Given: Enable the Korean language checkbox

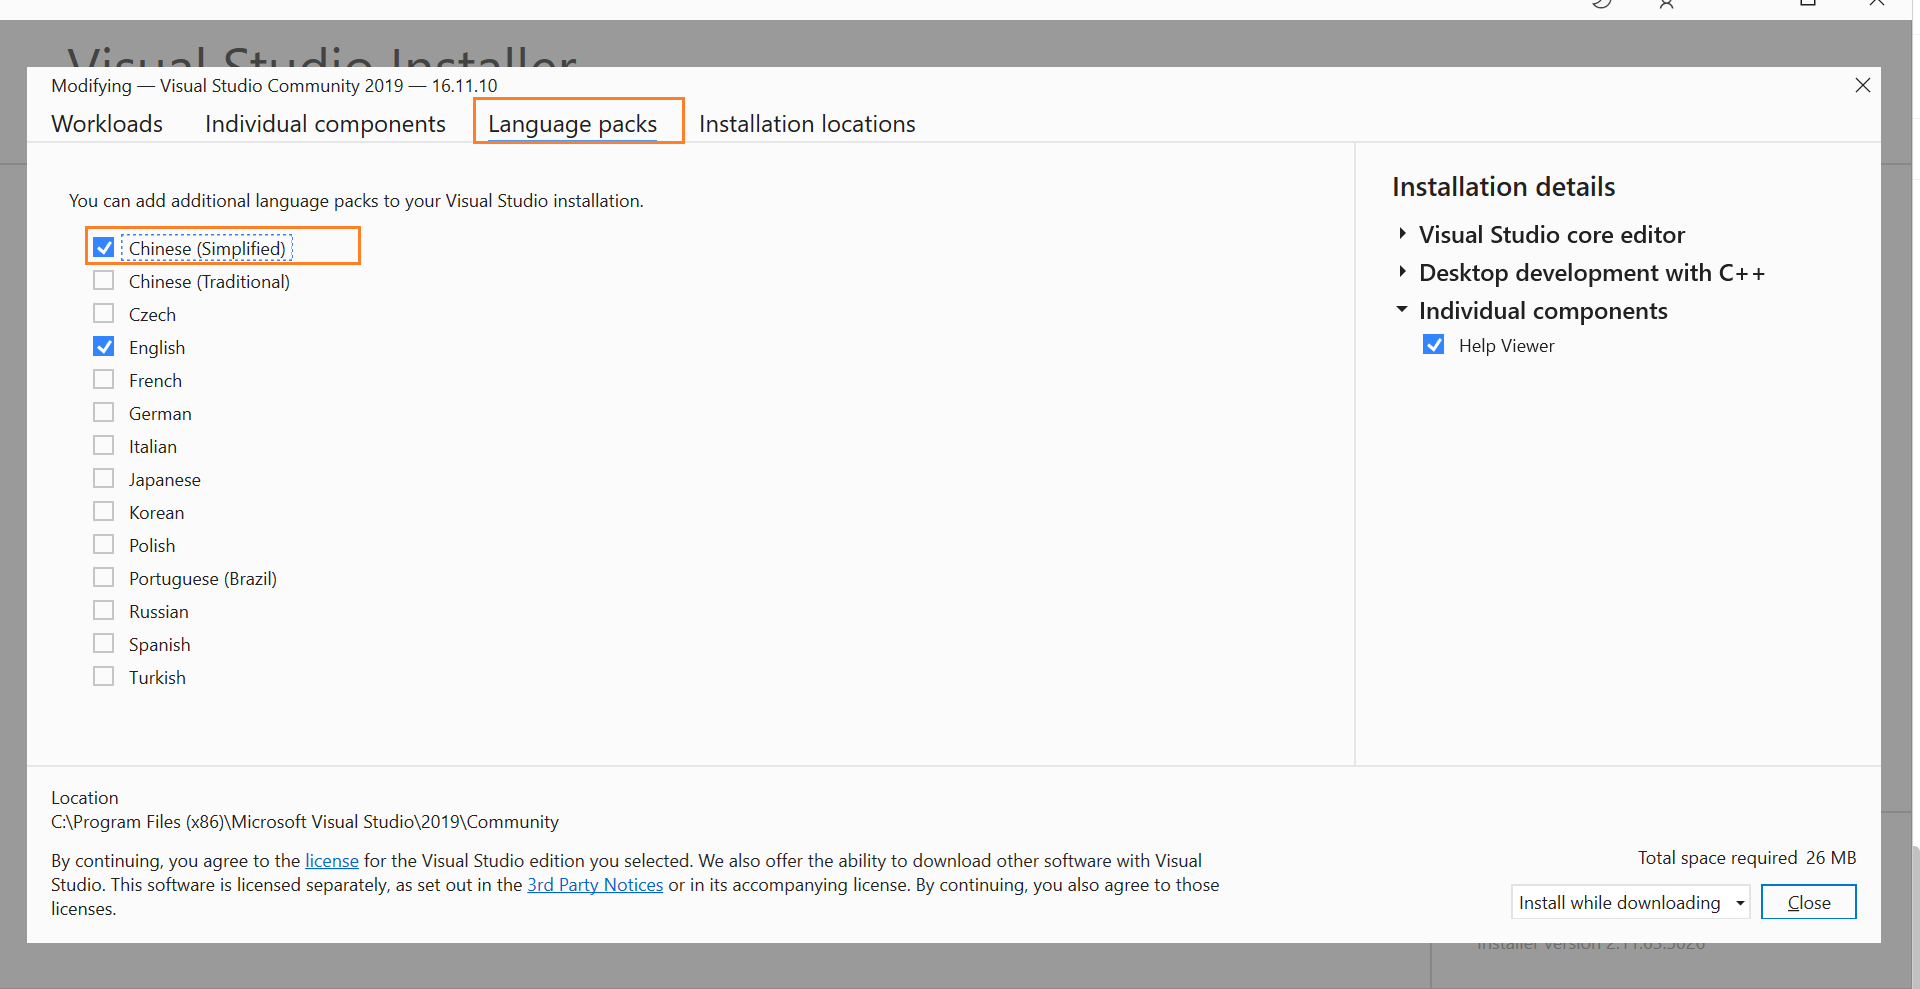Looking at the screenshot, I should [104, 512].
